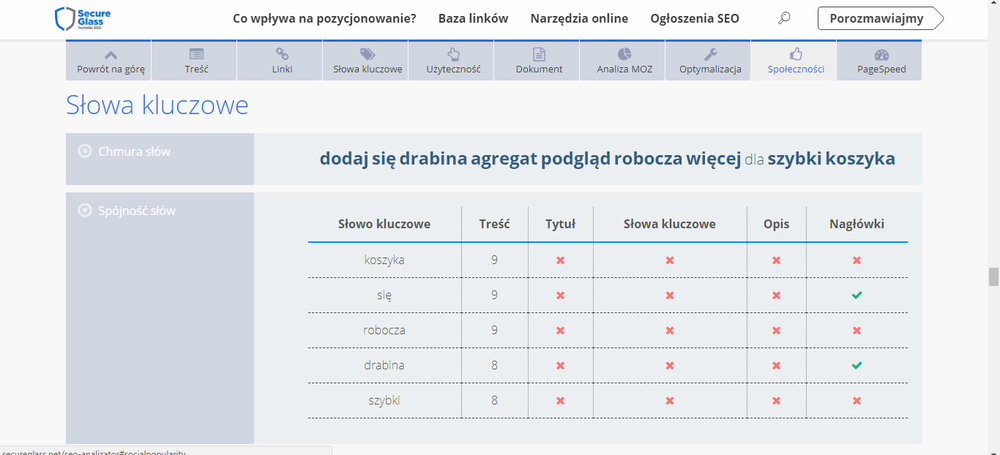This screenshot has width=1000, height=455.
Task: Click the Nagłówki column header
Action: pos(857,224)
